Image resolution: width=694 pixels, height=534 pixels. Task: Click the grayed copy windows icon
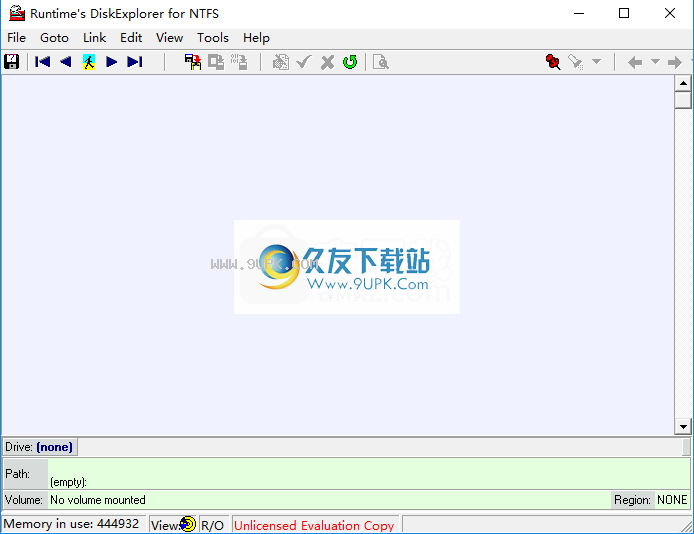point(216,62)
